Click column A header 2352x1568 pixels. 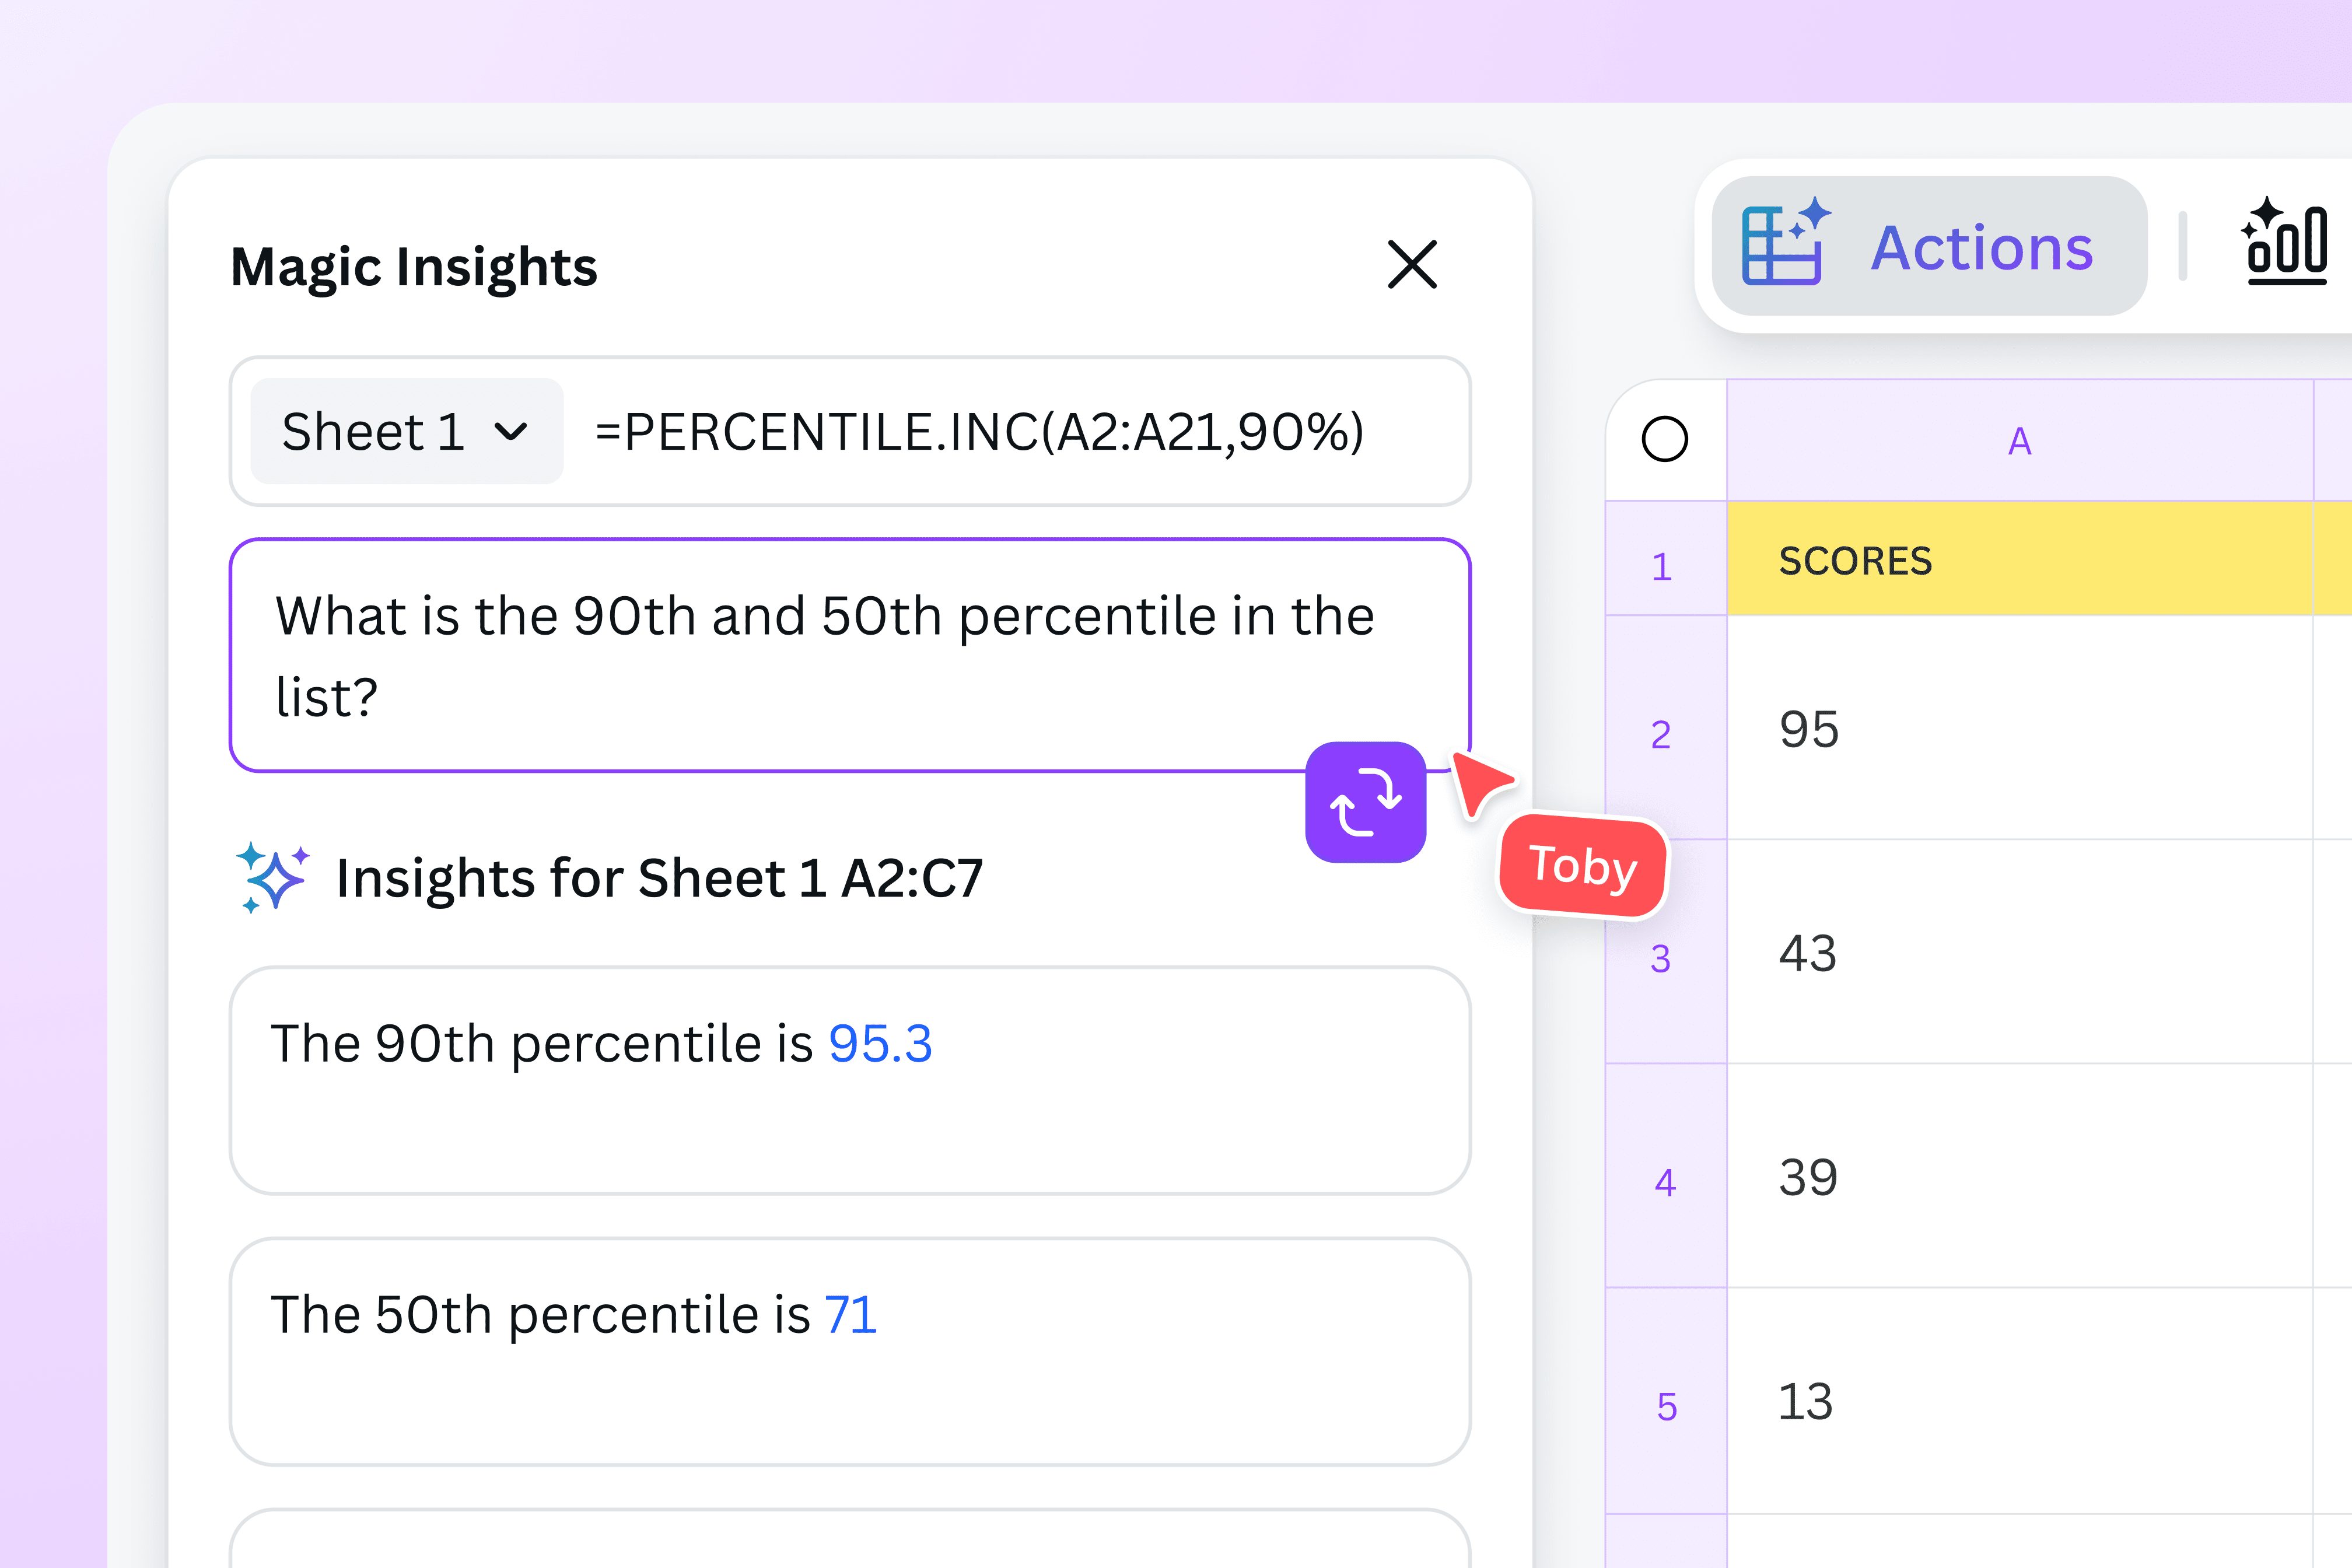[x=2020, y=440]
